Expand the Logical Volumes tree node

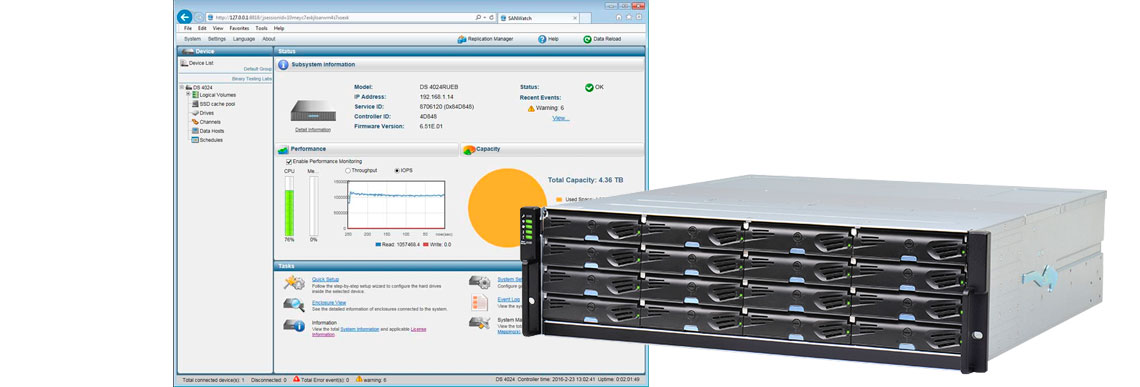tap(188, 95)
